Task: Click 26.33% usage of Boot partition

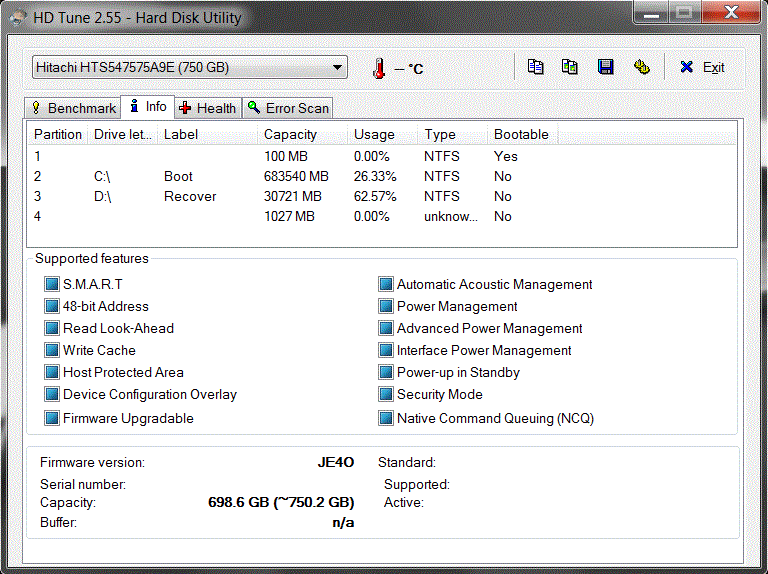Action: pyautogui.click(x=375, y=176)
